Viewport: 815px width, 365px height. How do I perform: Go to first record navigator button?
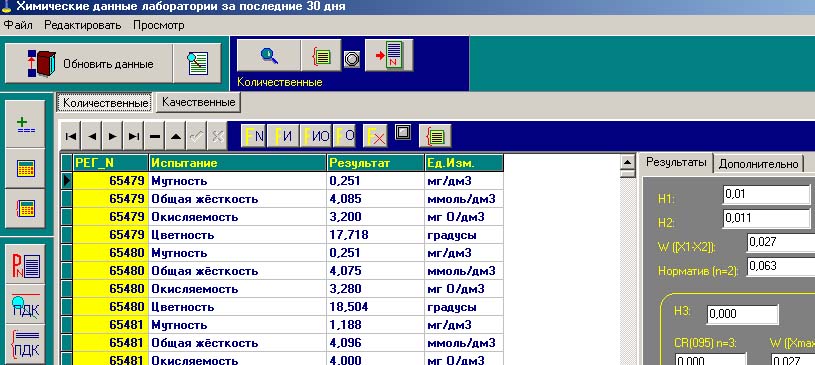[x=71, y=136]
